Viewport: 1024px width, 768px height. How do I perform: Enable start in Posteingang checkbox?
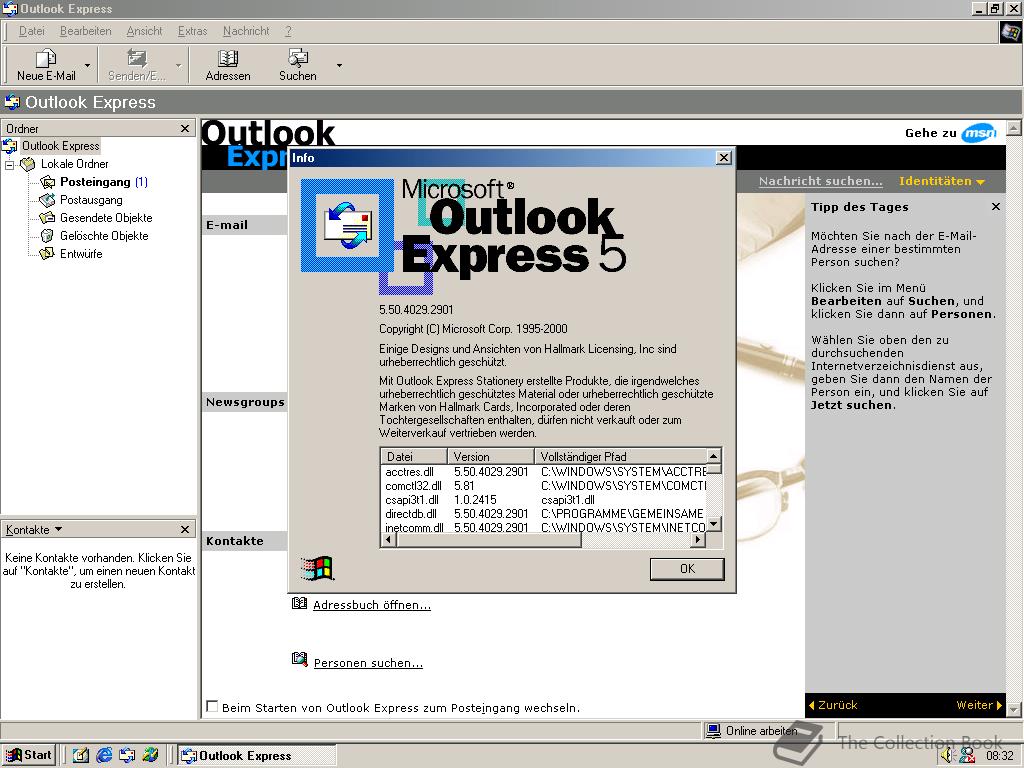point(212,706)
